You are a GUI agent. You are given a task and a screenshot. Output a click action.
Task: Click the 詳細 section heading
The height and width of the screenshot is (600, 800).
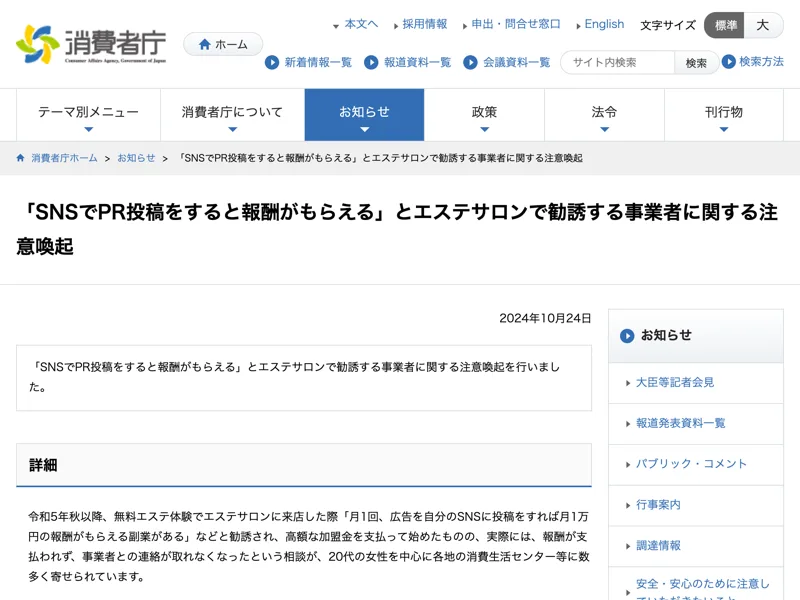pos(43,465)
